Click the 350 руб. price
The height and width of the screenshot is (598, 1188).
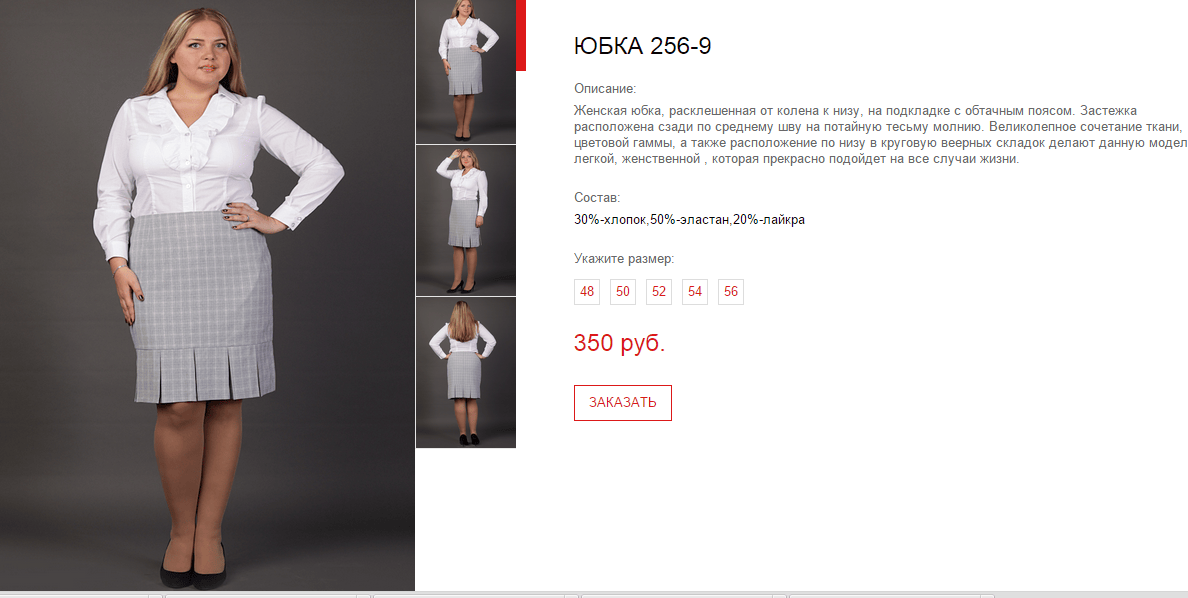click(x=620, y=343)
